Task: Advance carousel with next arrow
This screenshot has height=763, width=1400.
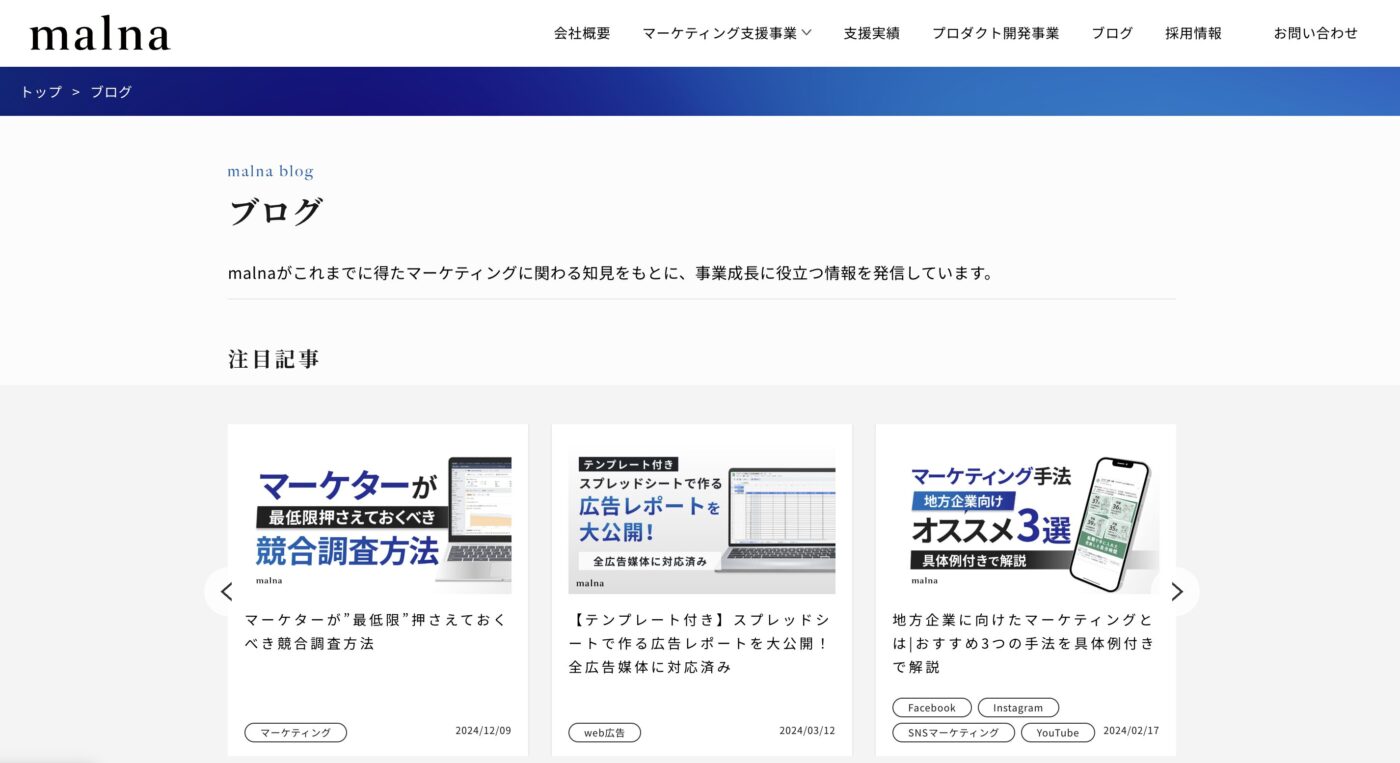Action: (1176, 591)
